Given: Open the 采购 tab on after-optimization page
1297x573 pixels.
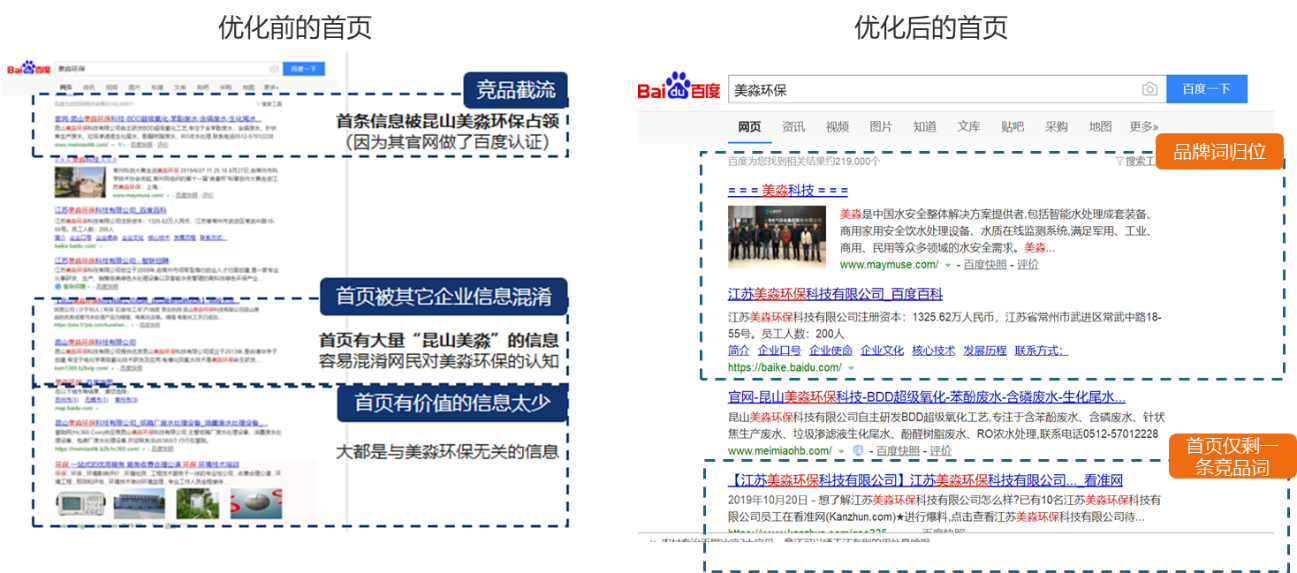Looking at the screenshot, I should 1056,127.
